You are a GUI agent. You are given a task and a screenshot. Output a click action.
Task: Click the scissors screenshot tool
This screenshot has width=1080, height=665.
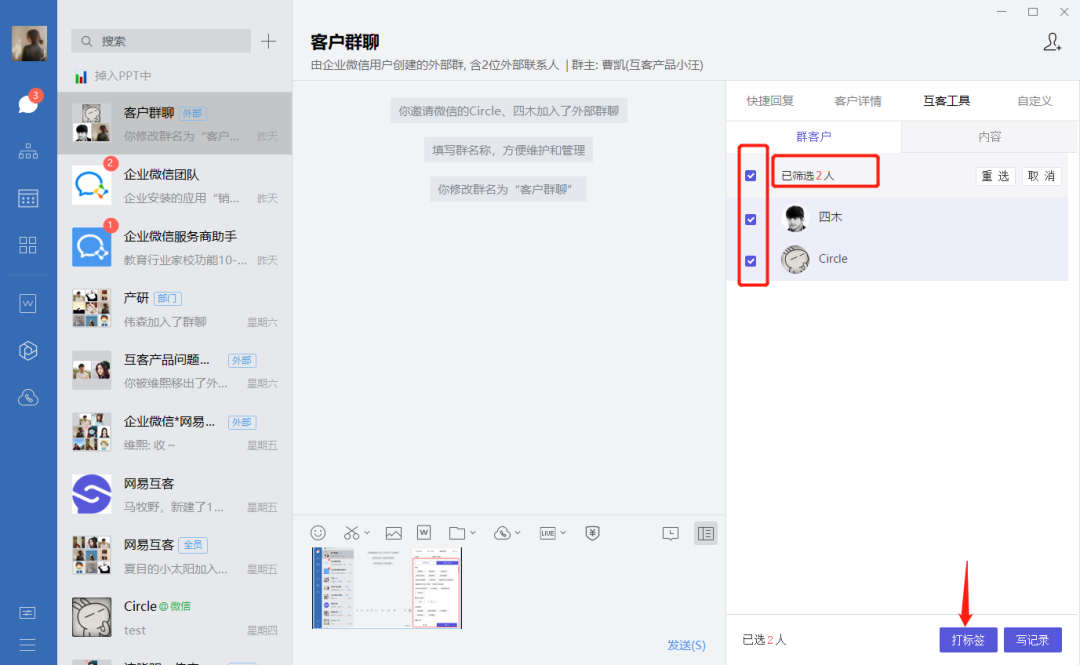coord(351,533)
